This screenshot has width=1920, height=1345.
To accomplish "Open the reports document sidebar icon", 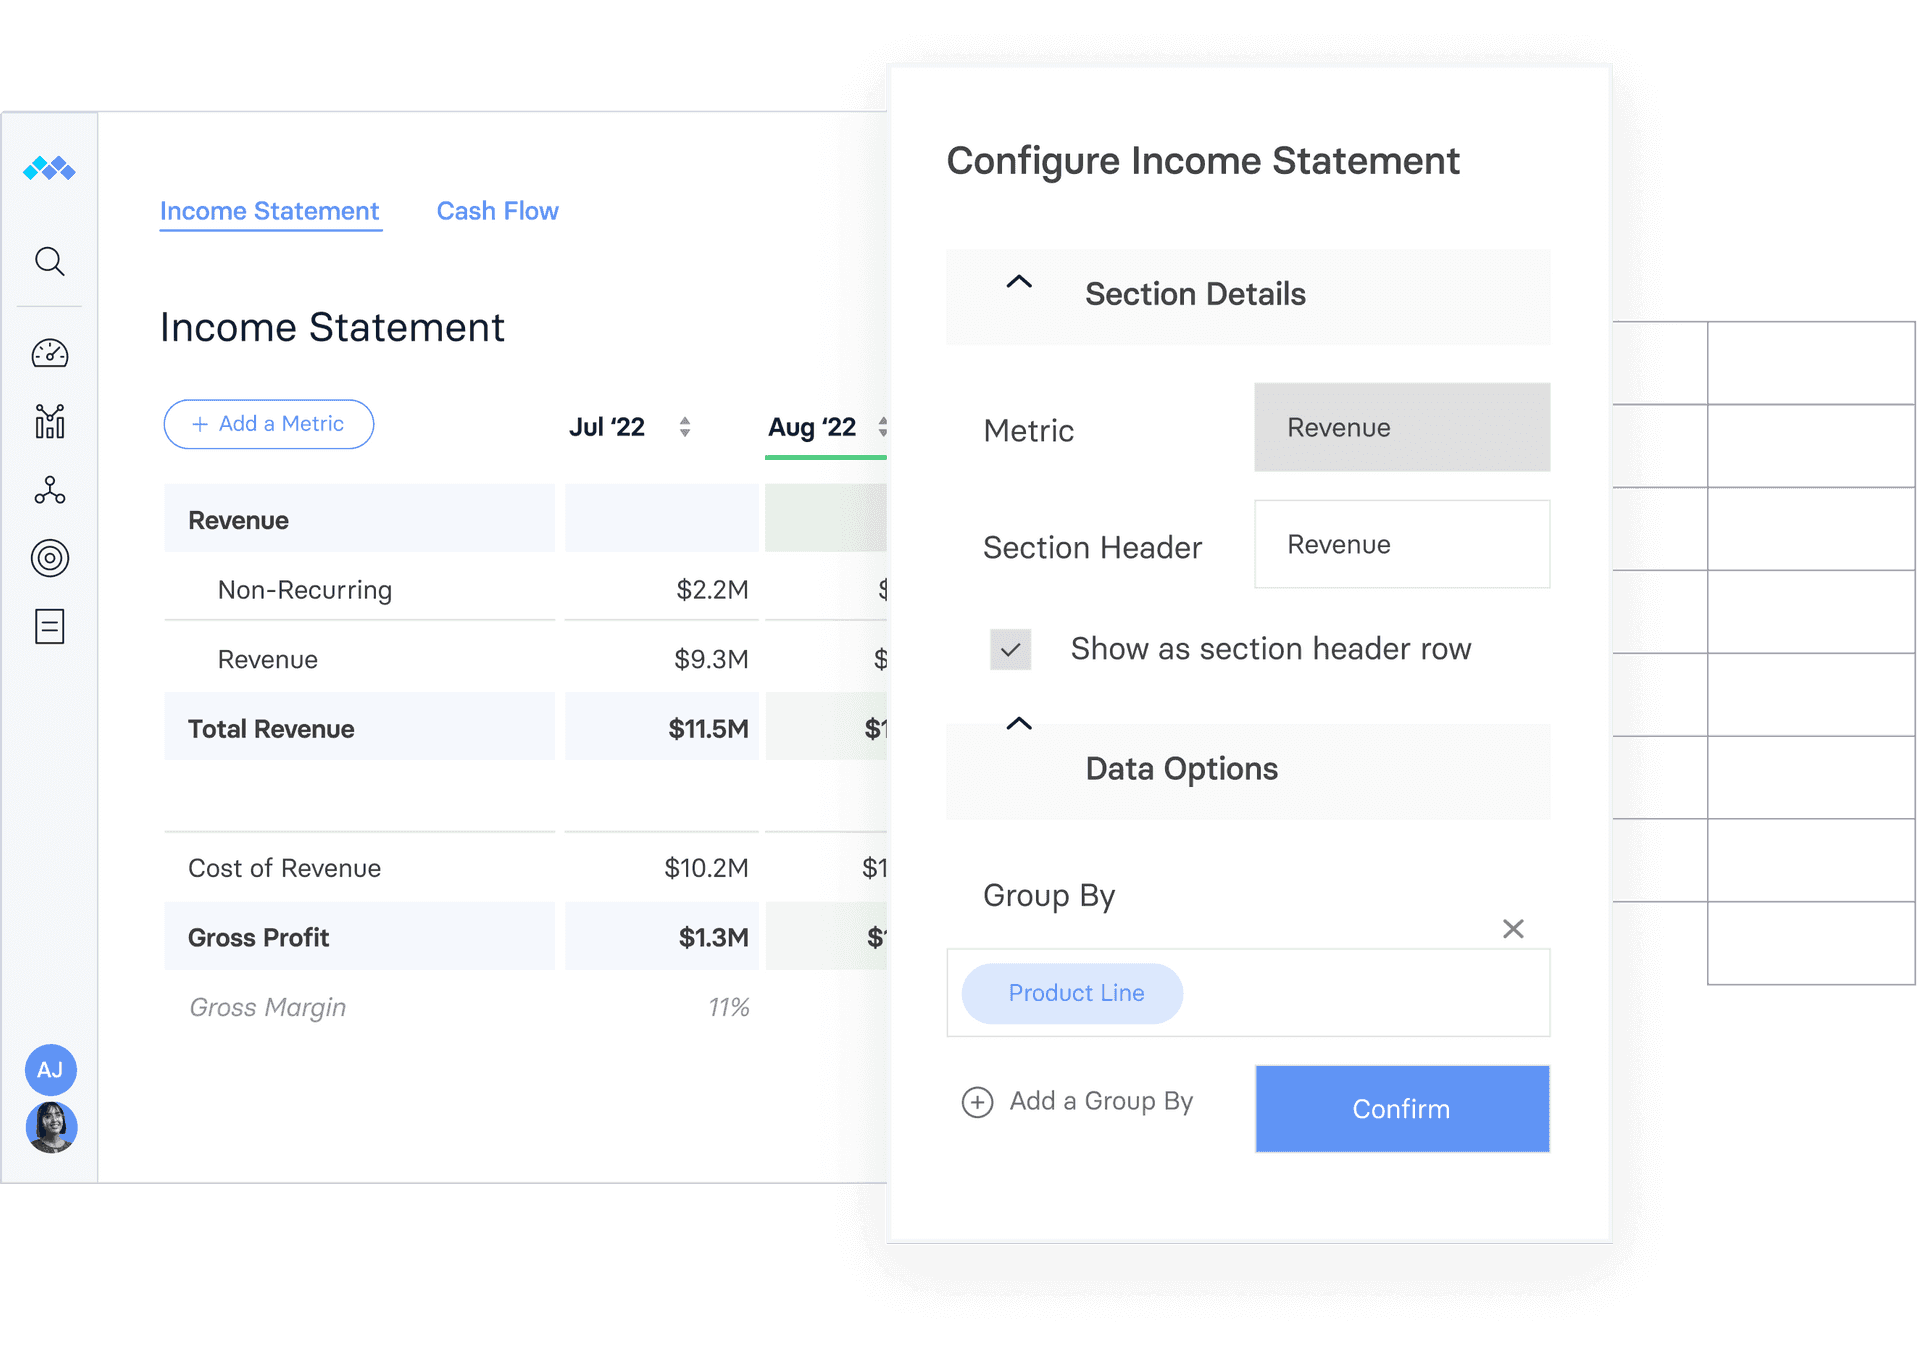I will tap(49, 627).
